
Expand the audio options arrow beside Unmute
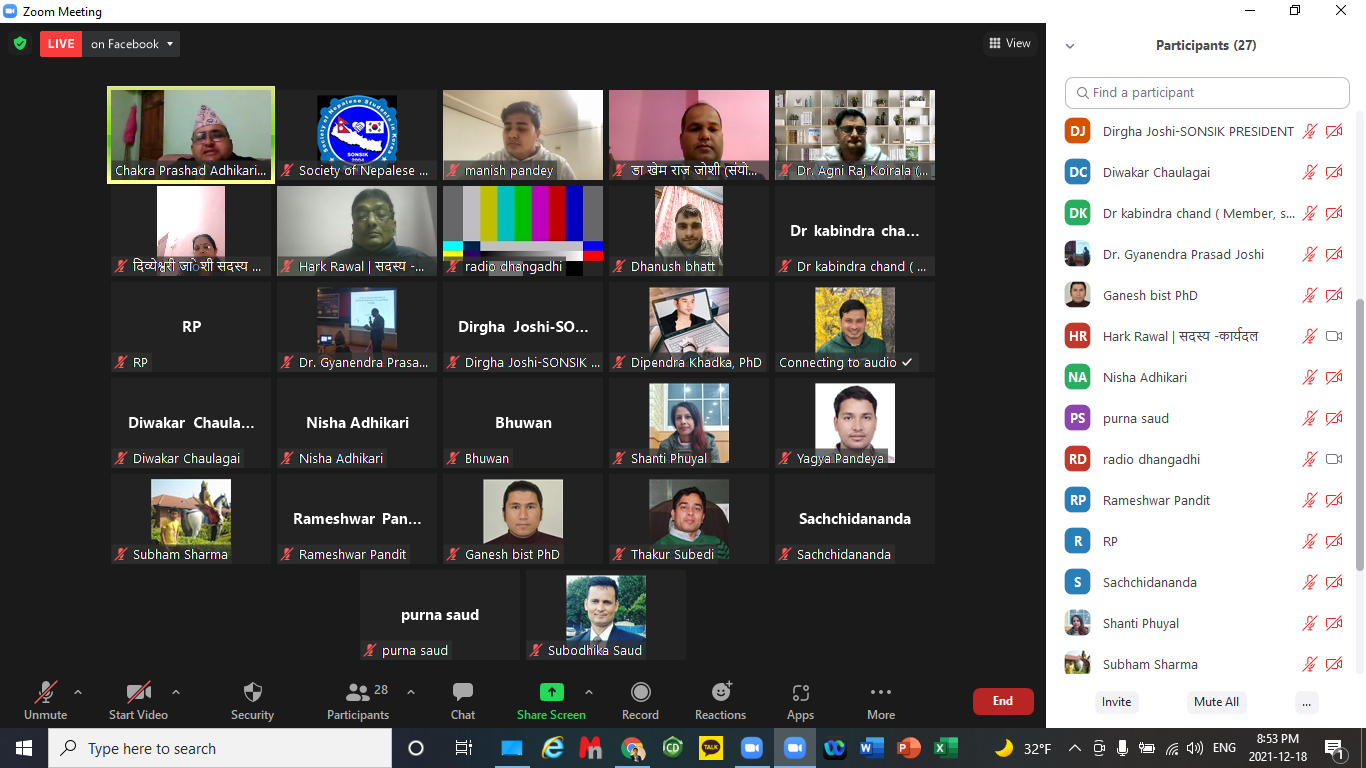(78, 692)
